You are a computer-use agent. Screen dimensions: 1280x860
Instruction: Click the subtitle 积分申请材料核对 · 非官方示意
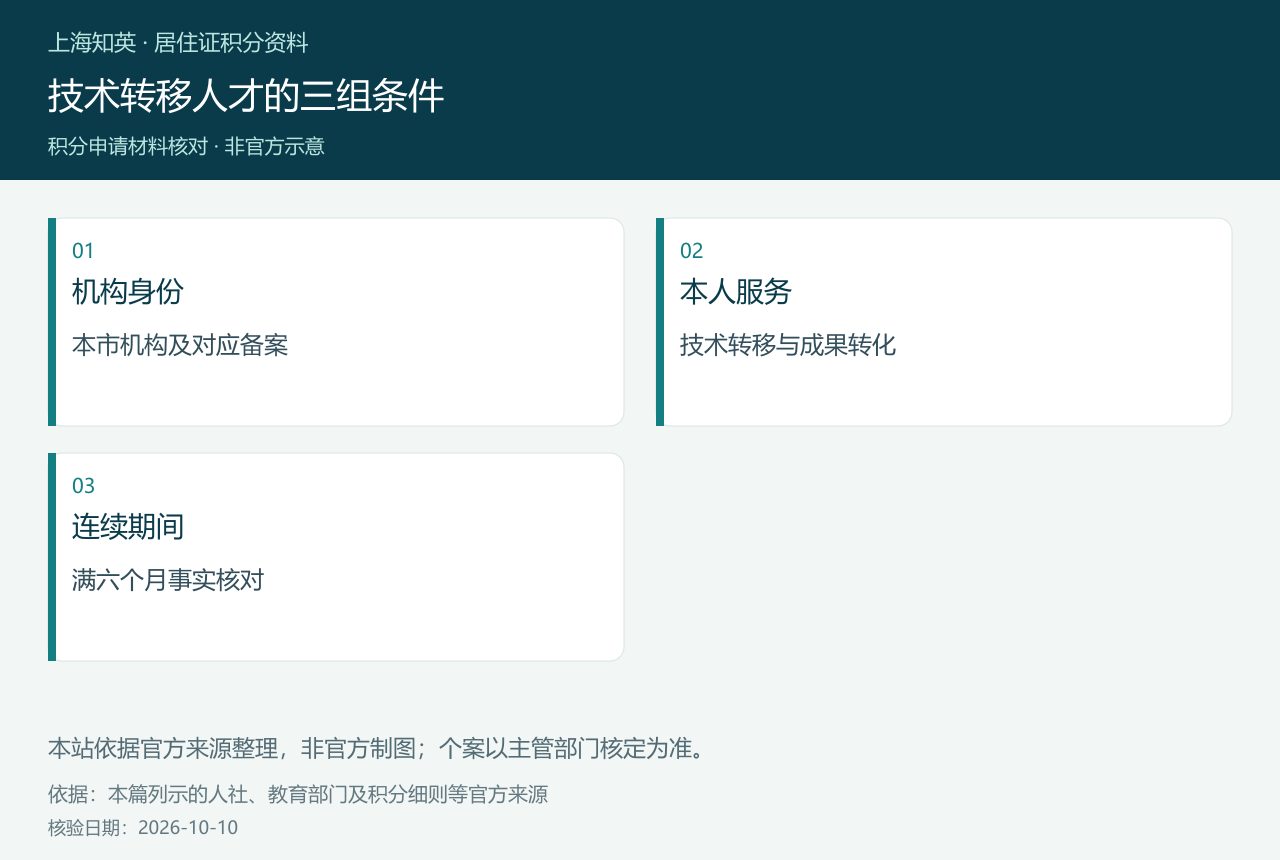(186, 146)
